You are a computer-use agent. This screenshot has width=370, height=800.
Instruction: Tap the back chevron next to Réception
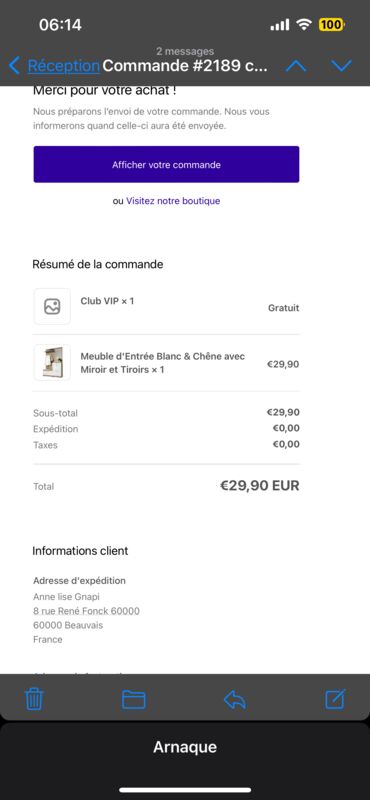tap(14, 65)
